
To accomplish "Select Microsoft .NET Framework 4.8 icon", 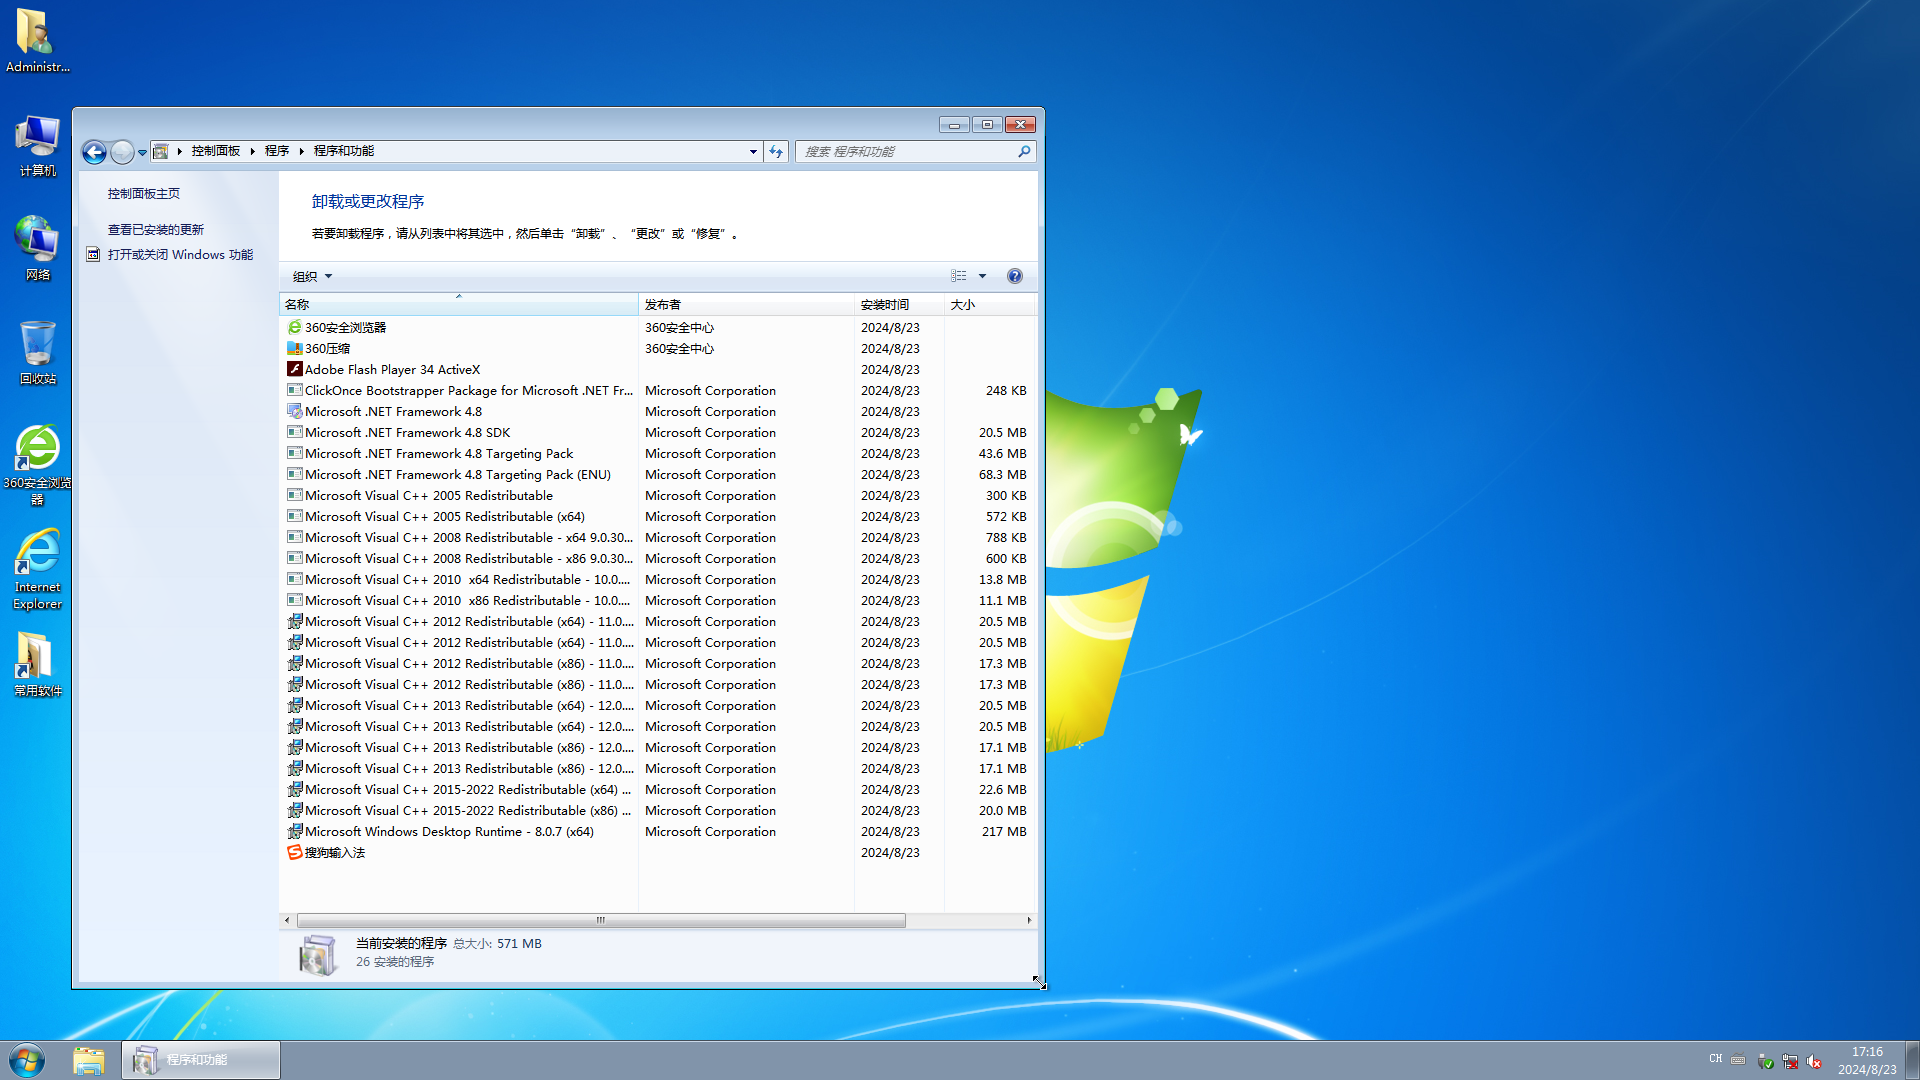I will click(295, 412).
